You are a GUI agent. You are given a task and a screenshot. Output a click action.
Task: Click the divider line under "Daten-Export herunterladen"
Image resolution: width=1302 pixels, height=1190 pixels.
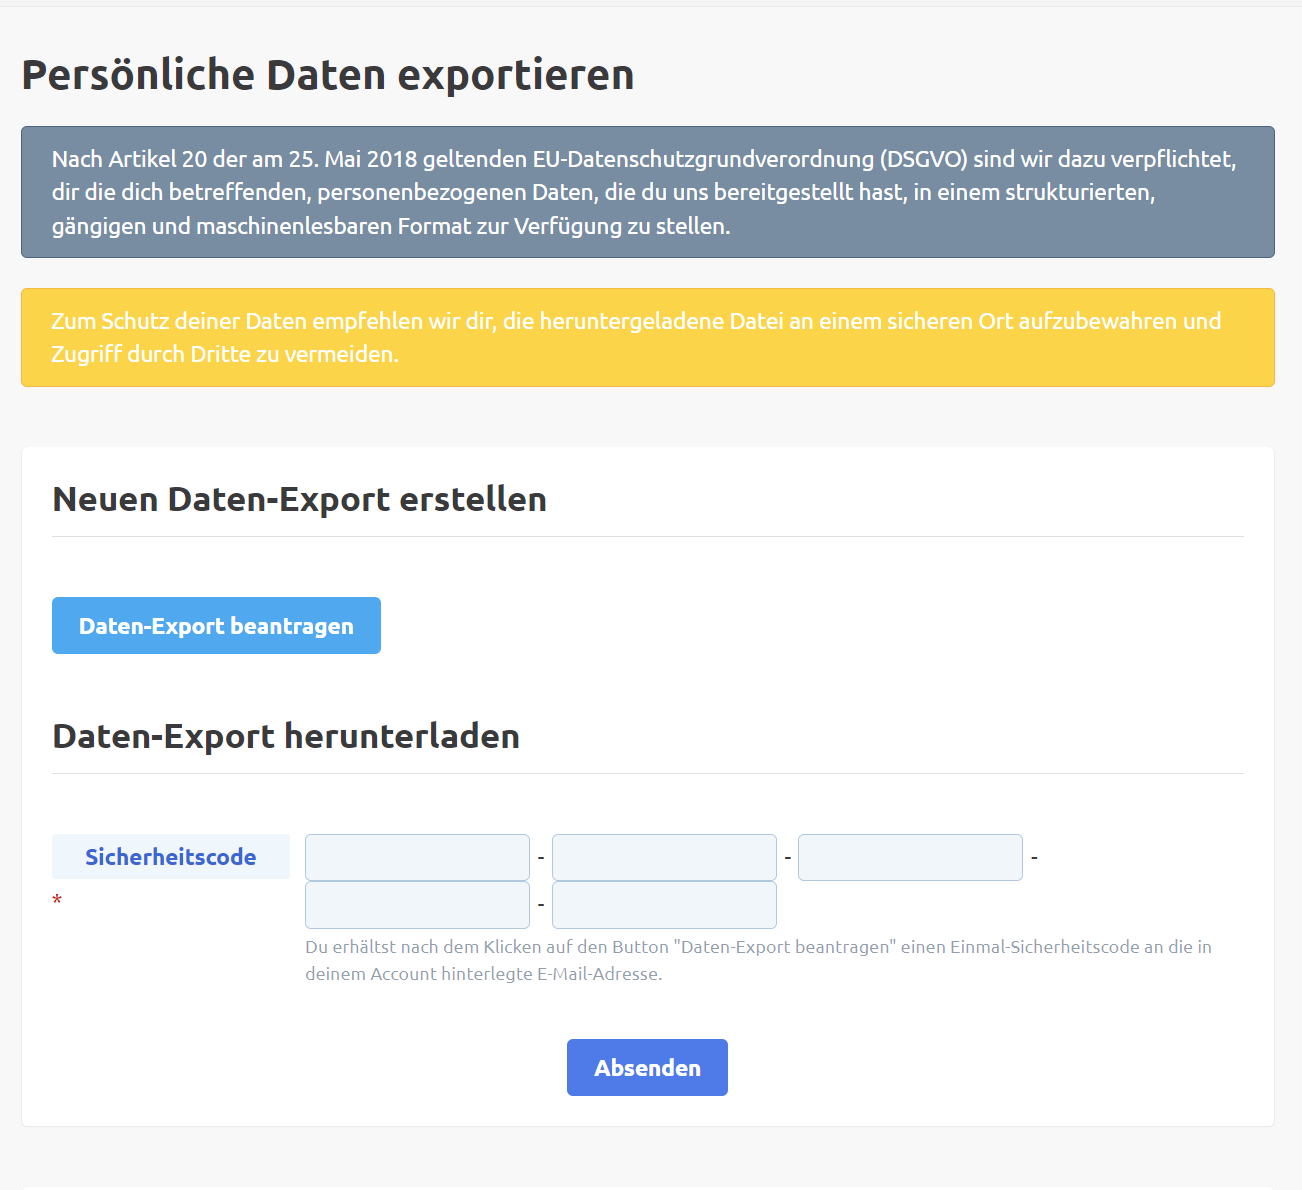pos(647,773)
